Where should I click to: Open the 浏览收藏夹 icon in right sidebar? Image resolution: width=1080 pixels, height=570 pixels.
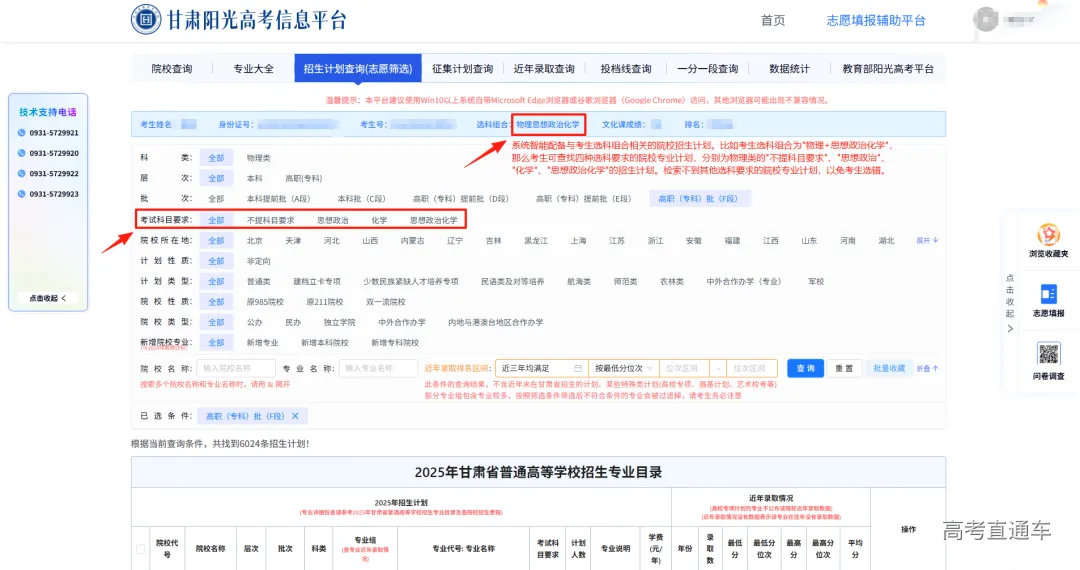click(1048, 234)
